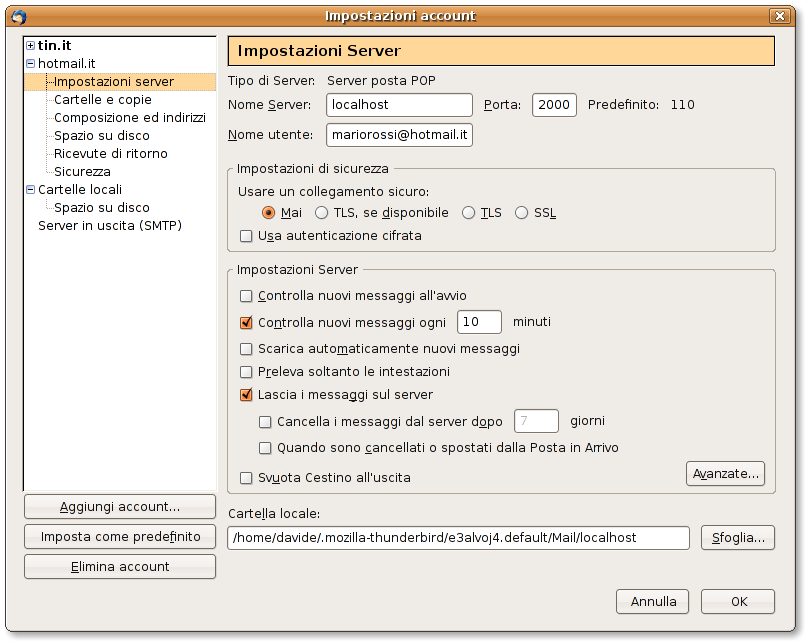Screen dimensions: 805x641
Task: Click the Avanzate button
Action: pyautogui.click(x=725, y=473)
